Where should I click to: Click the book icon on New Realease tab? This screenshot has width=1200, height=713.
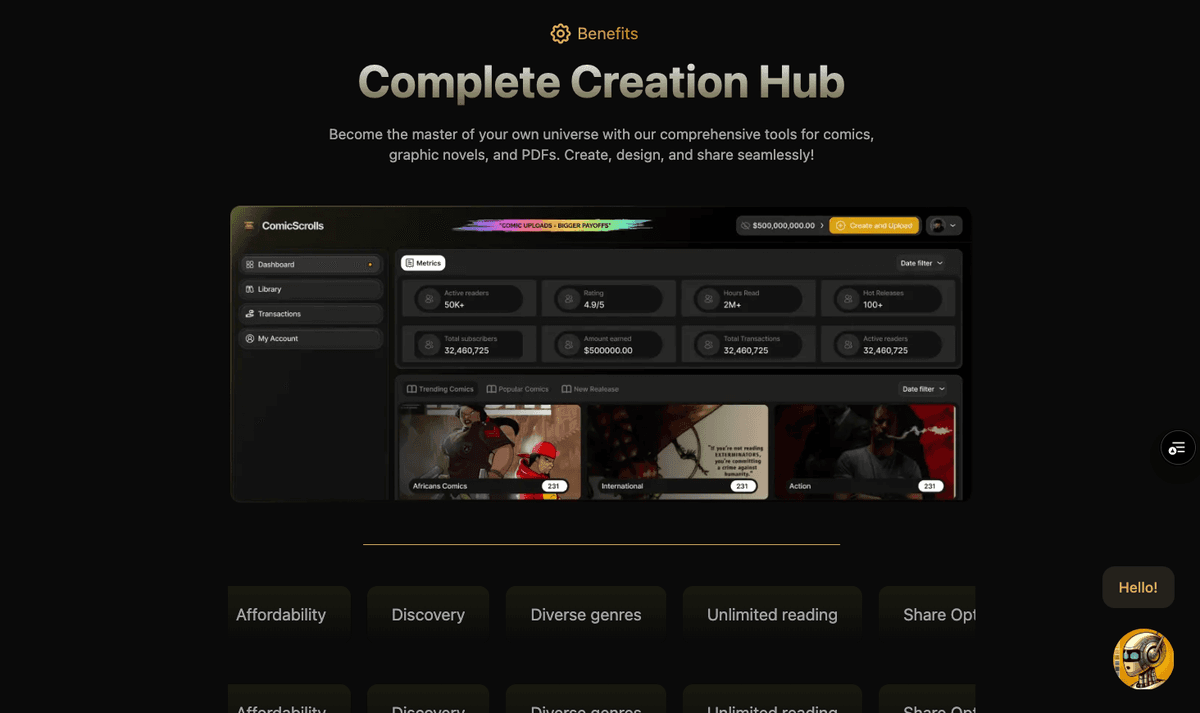point(566,389)
